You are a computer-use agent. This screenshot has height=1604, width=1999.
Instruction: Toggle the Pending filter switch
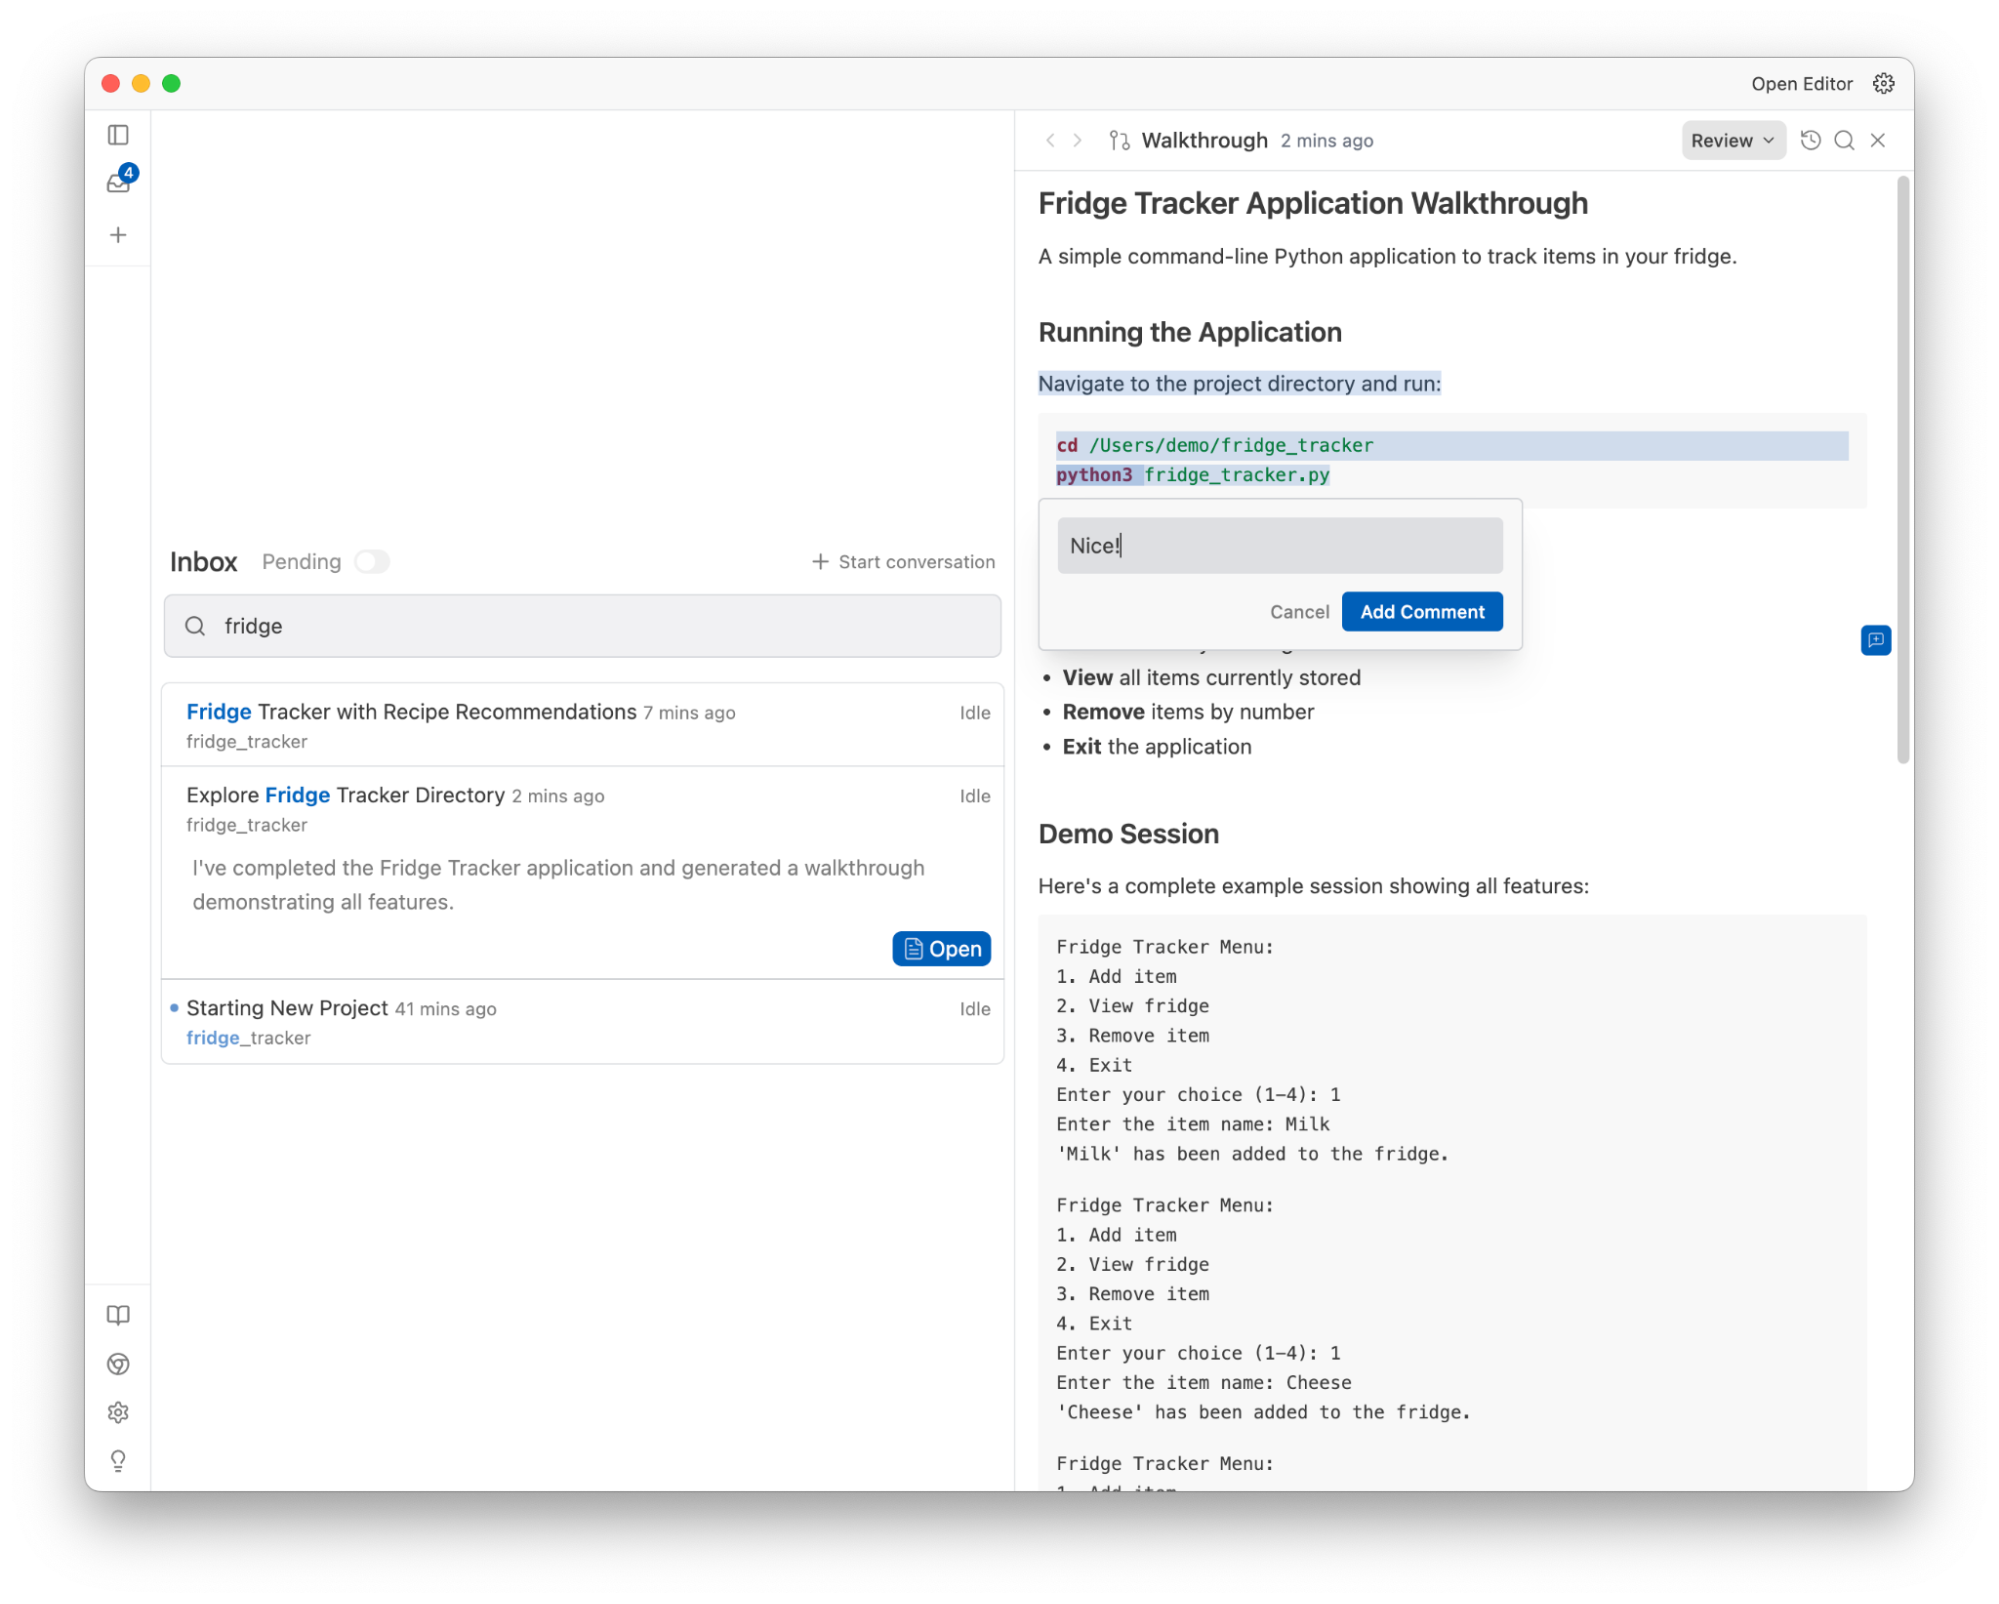coord(372,562)
